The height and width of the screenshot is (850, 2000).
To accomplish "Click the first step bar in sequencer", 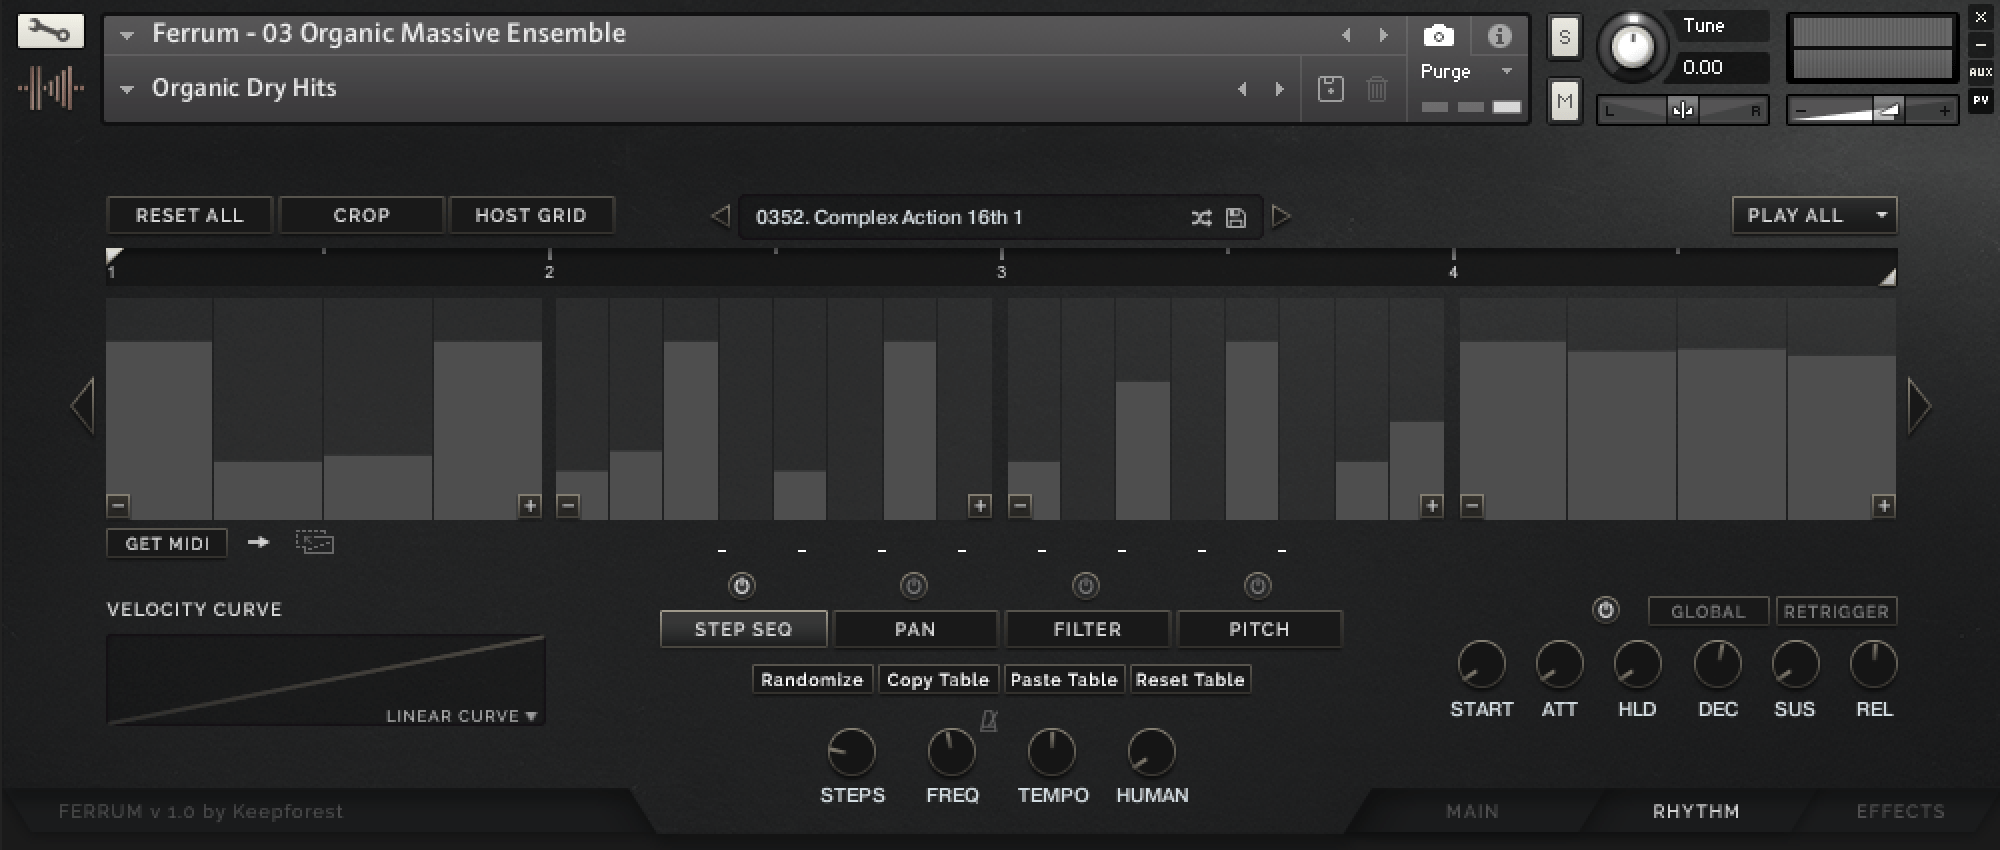I will [x=159, y=430].
